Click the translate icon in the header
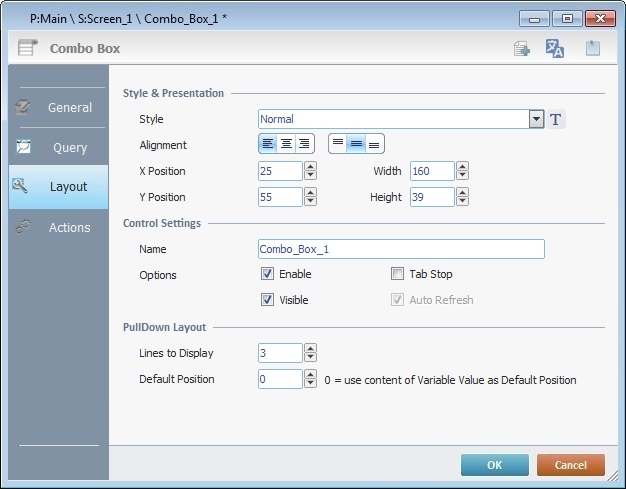Image resolution: width=626 pixels, height=489 pixels. tap(555, 48)
